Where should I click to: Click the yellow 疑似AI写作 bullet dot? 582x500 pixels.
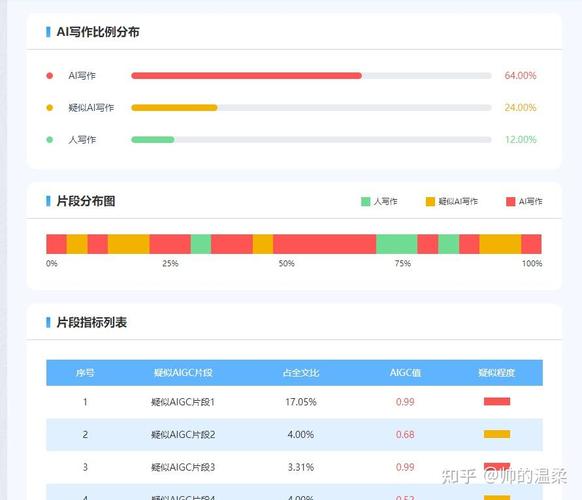(49, 108)
